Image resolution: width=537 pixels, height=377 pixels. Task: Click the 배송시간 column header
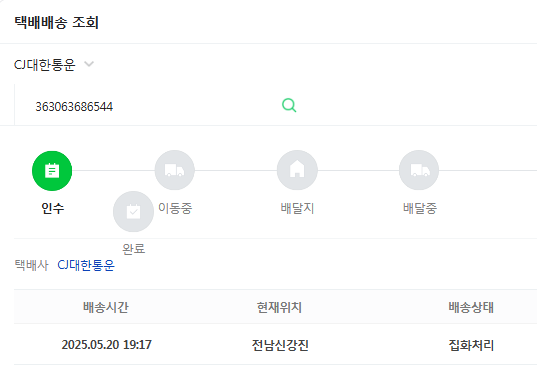106,307
